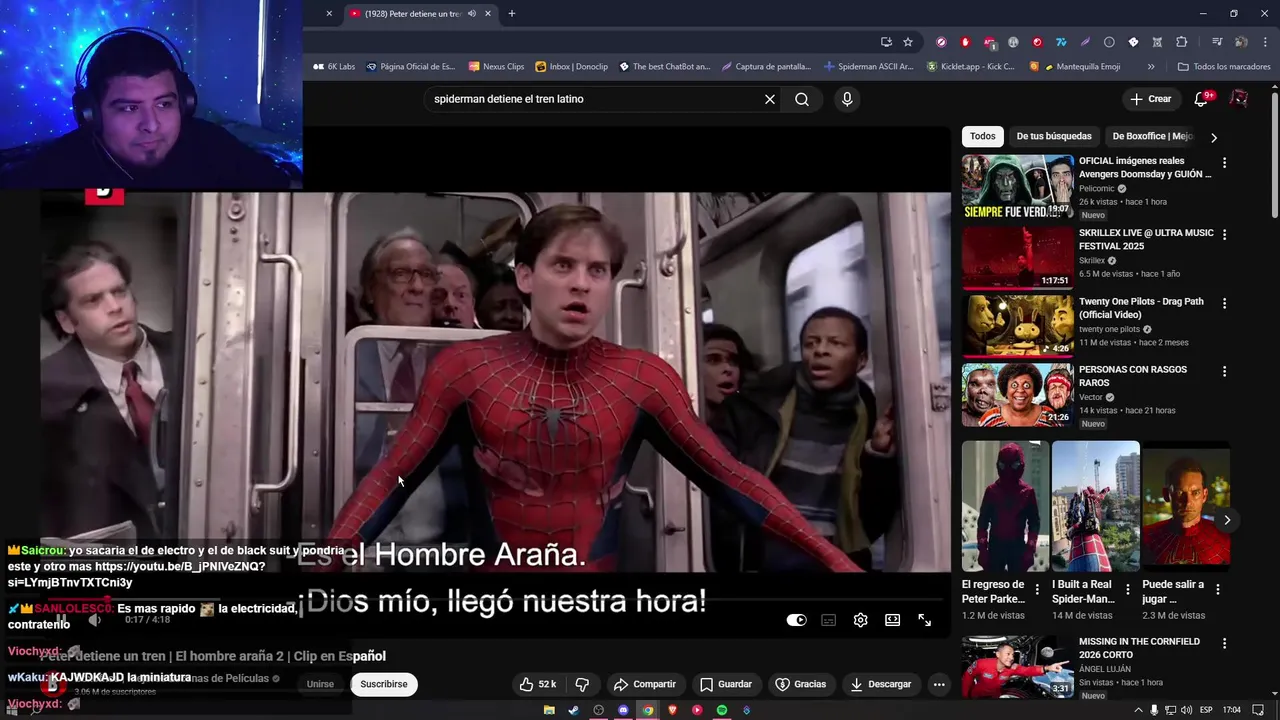Open Steam from the taskbar
Viewport: 1280px width, 720px height.
pos(573,710)
